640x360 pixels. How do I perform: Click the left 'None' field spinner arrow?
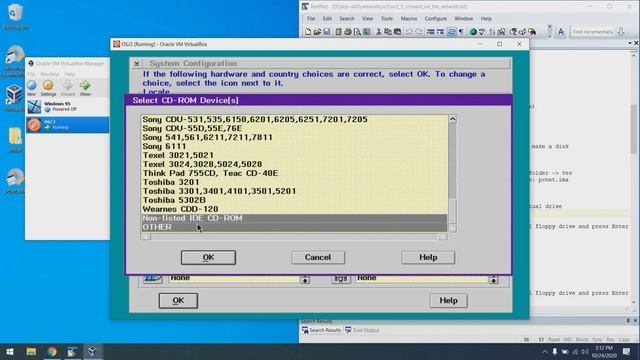point(305,280)
